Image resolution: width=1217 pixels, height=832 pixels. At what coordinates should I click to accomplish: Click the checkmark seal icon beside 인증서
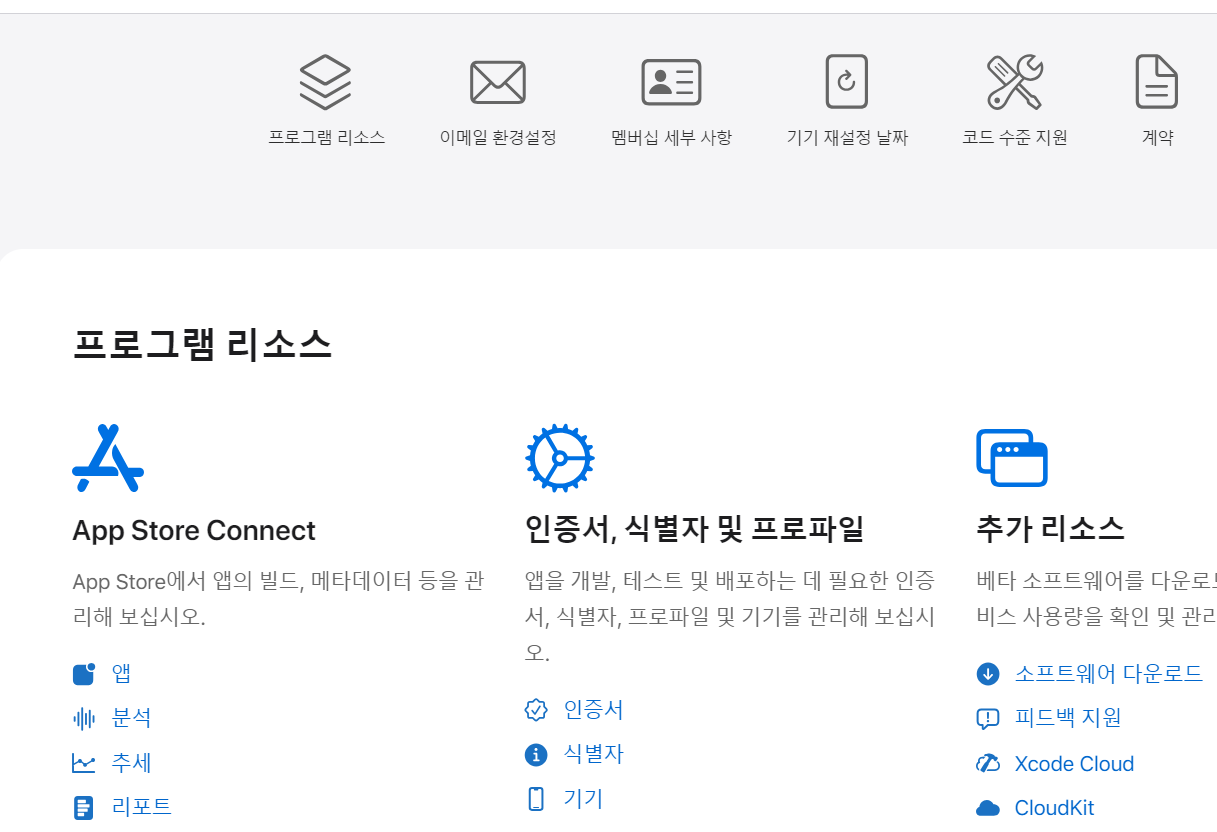(x=536, y=710)
